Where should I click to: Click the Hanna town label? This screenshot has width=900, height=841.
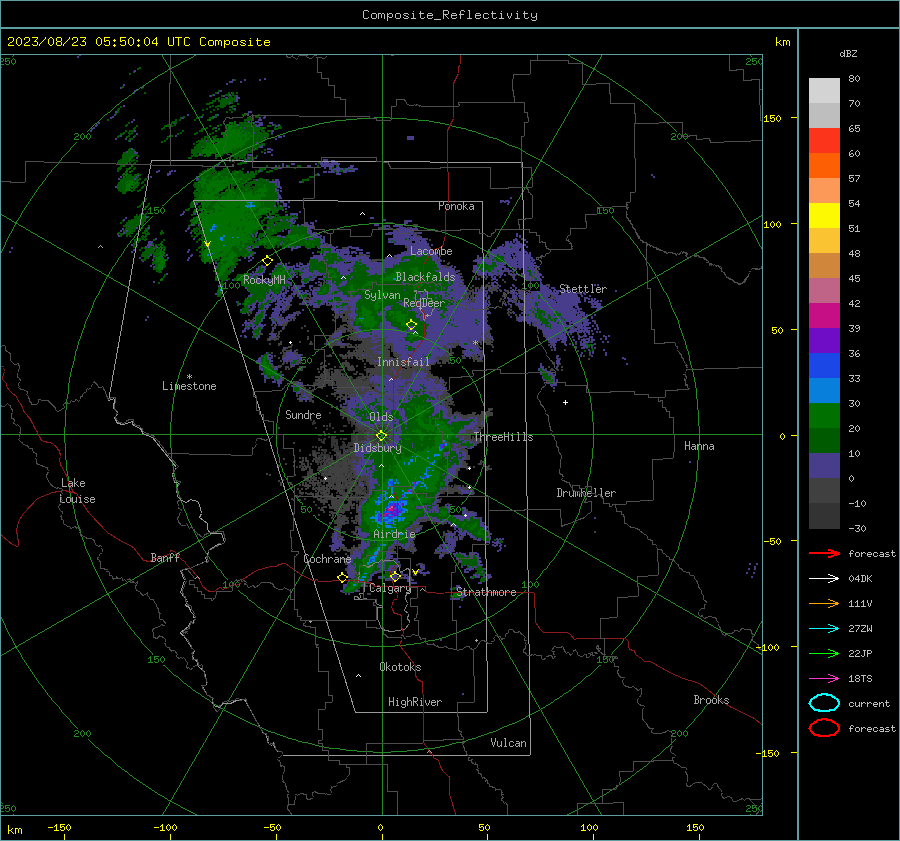tap(699, 446)
